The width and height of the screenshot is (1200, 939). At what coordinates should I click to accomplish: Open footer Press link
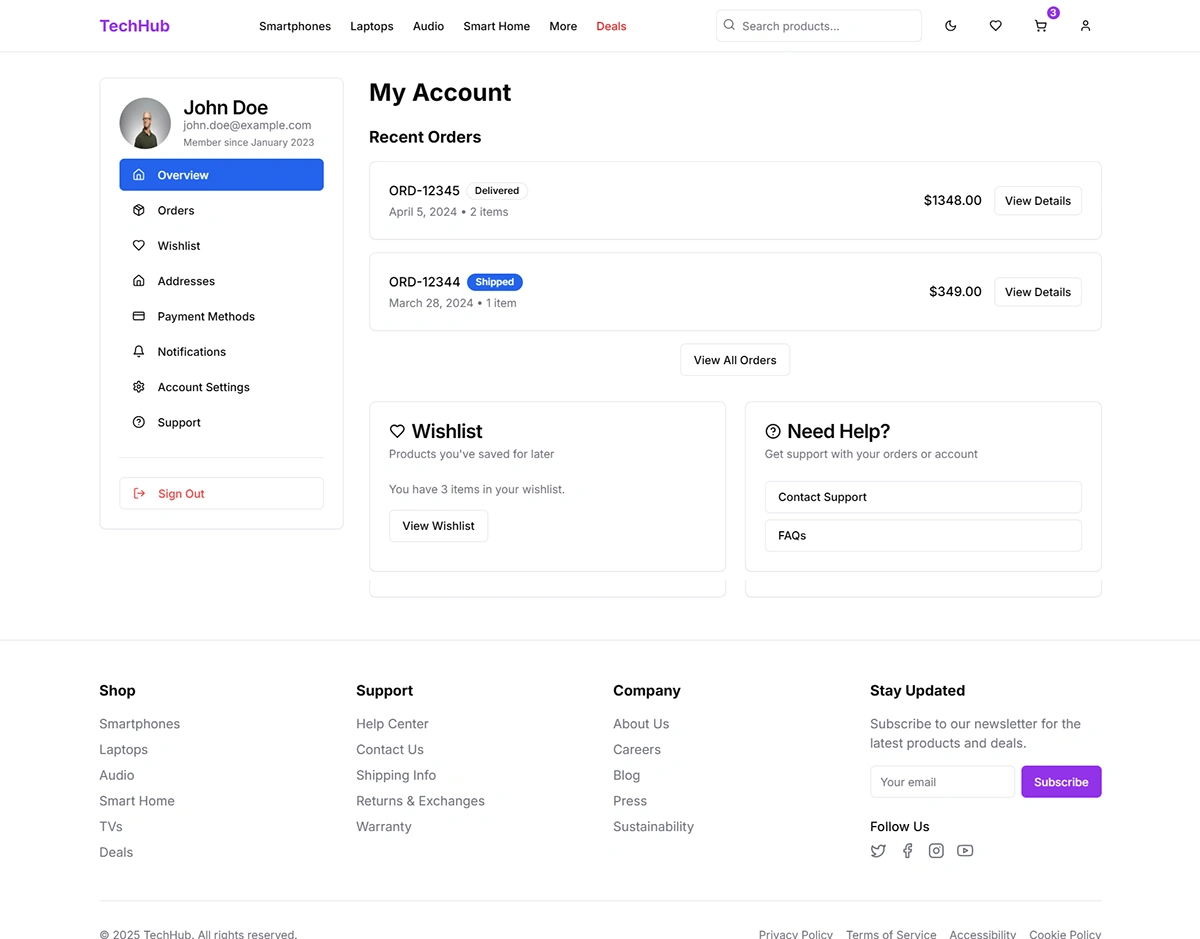point(630,801)
